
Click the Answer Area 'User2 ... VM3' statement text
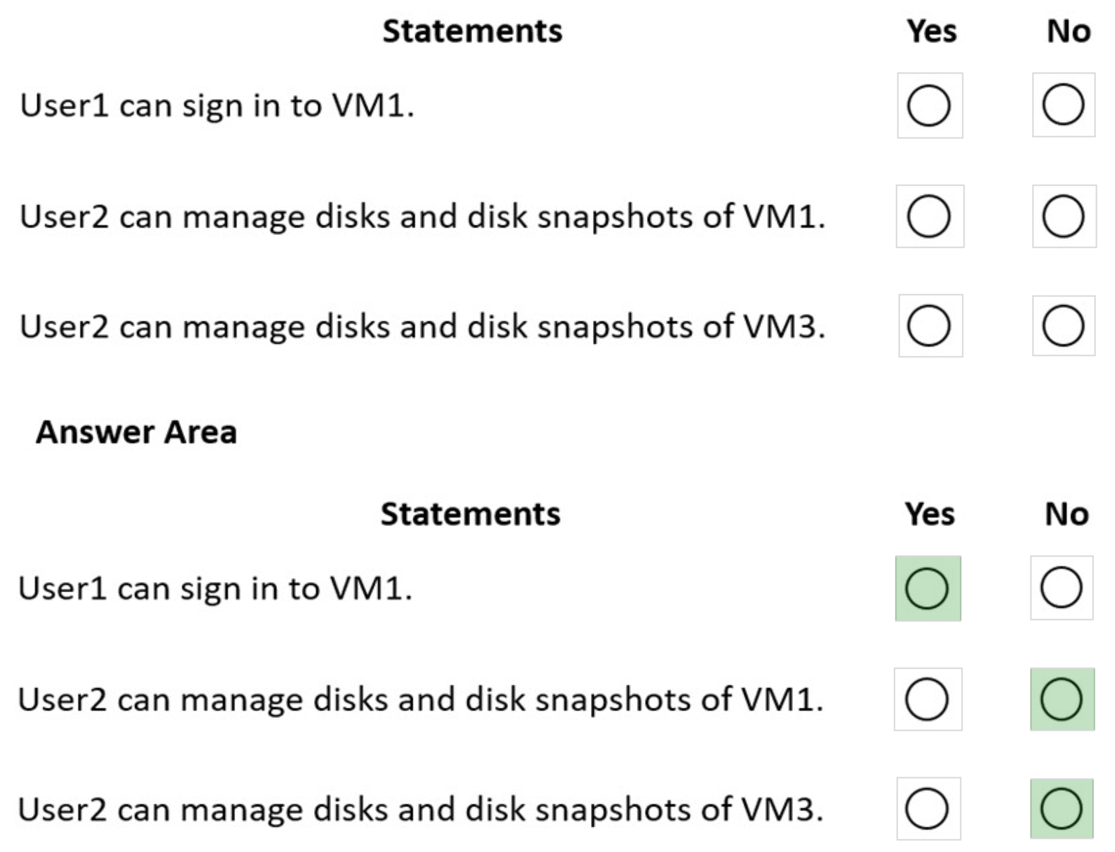coord(420,809)
